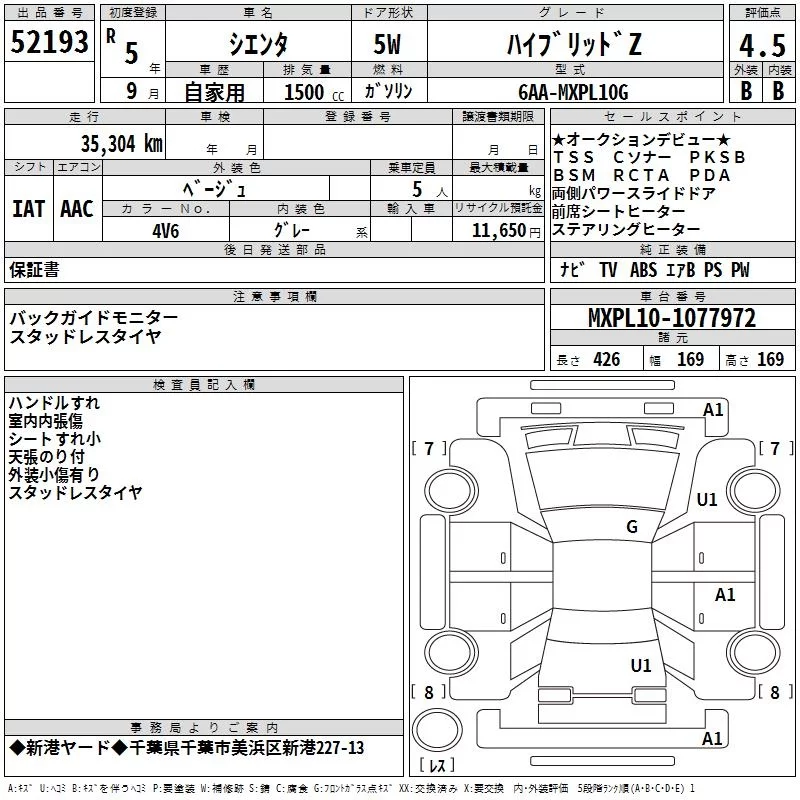Select shift type IAT
The width and height of the screenshot is (800, 800).
click(x=28, y=209)
